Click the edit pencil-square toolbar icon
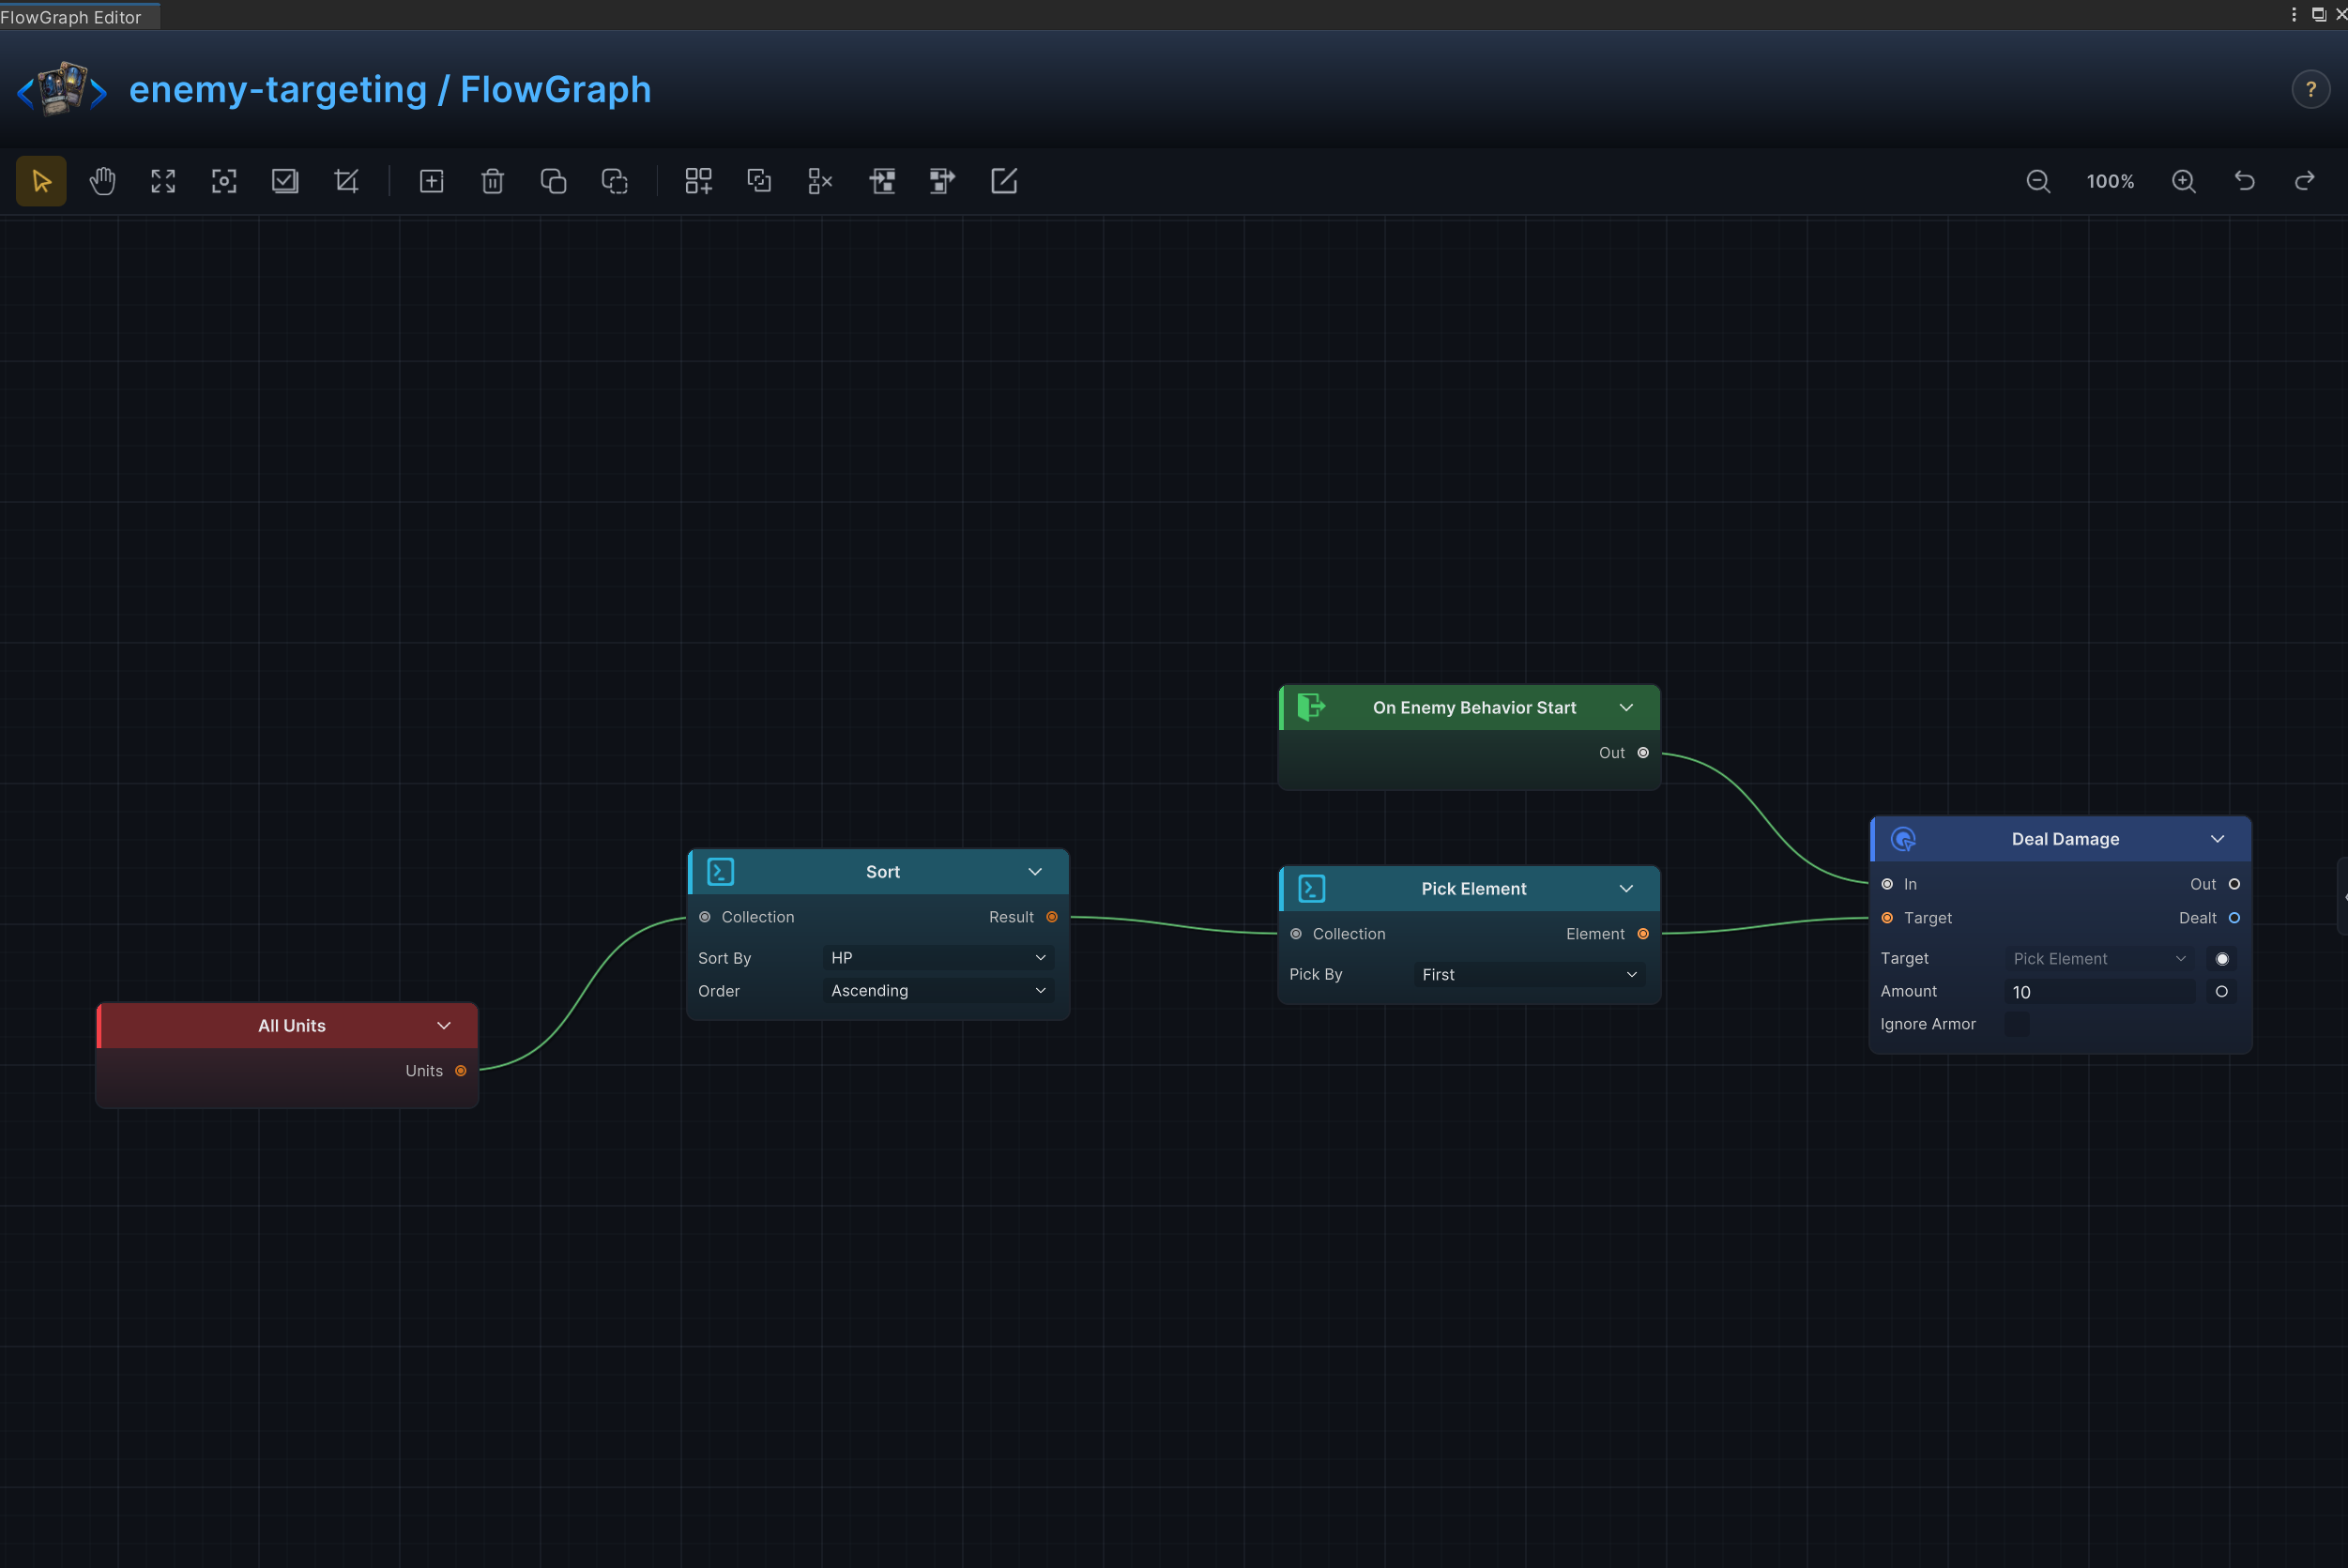 [1004, 181]
